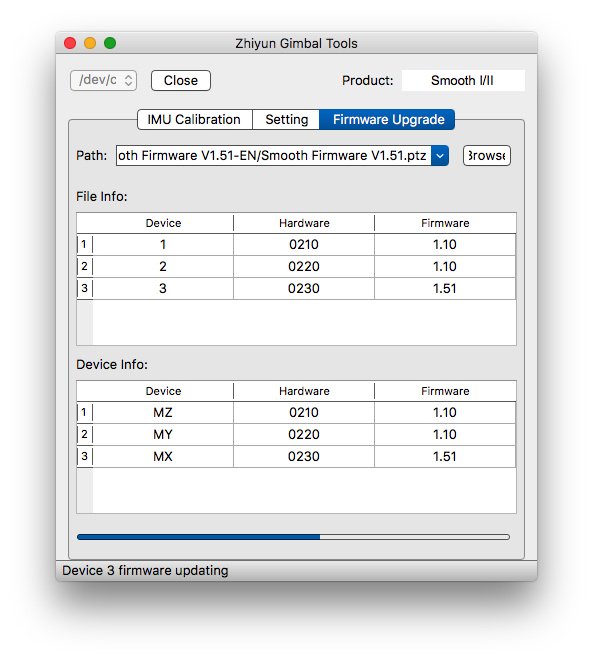Screen dimensions: 593x661
Task: Select device cell 3 in File Info
Action: tap(163, 288)
